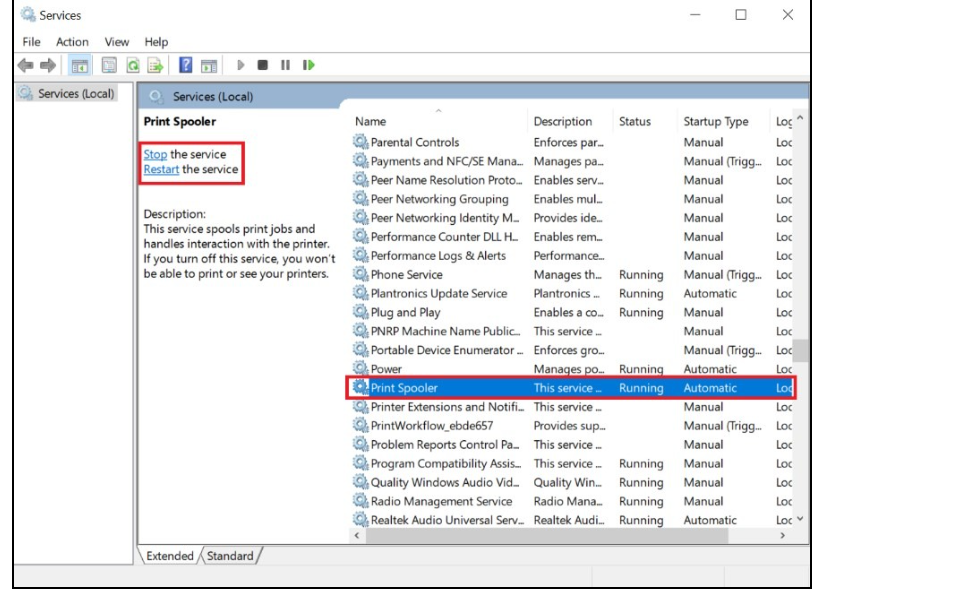Click gear icon beside PrintWorkflow_ebde657

point(361,425)
